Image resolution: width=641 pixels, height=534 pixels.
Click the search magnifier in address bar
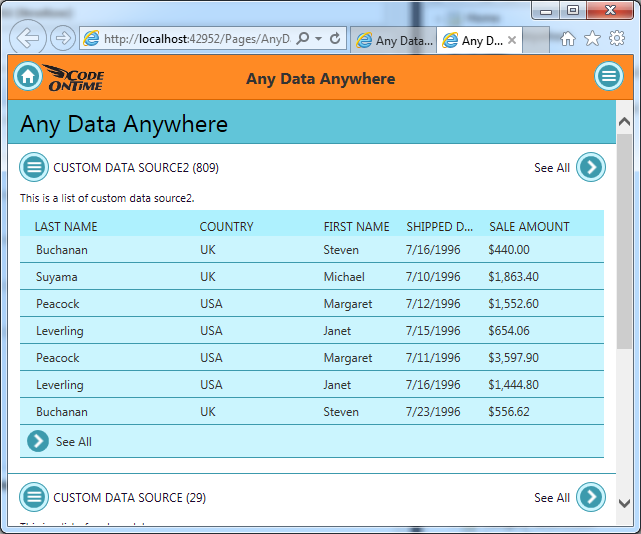tap(303, 38)
